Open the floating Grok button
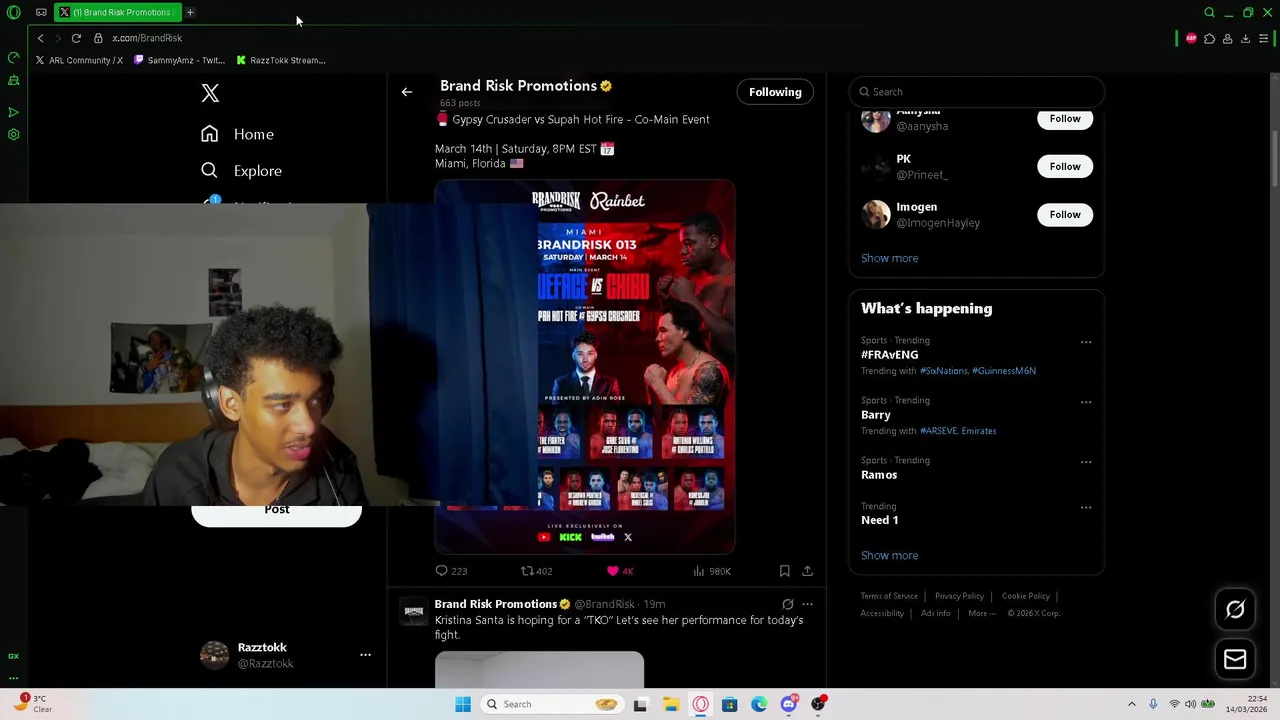This screenshot has width=1280, height=720. (x=1235, y=609)
